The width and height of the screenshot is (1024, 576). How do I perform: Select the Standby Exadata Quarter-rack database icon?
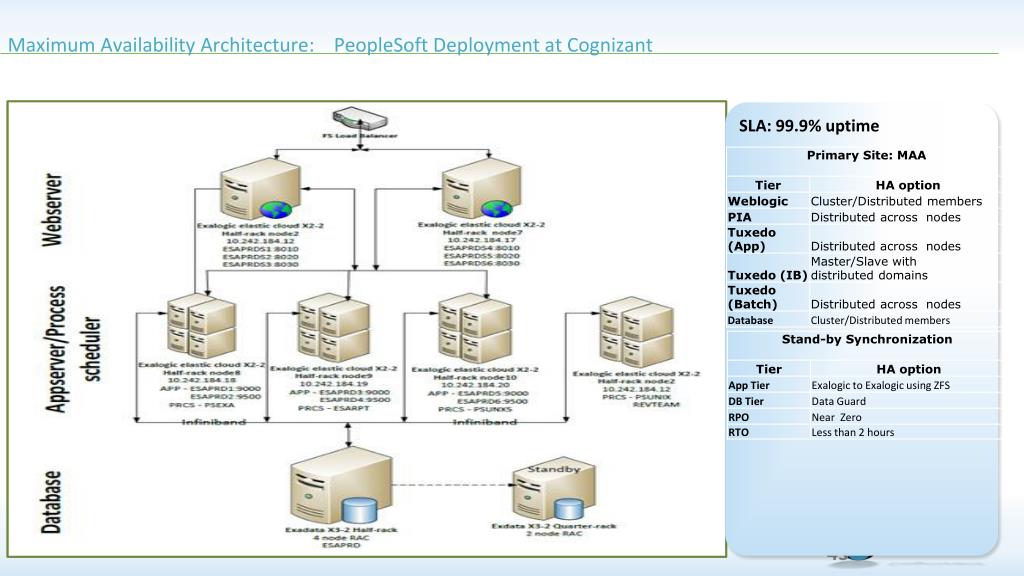(554, 489)
